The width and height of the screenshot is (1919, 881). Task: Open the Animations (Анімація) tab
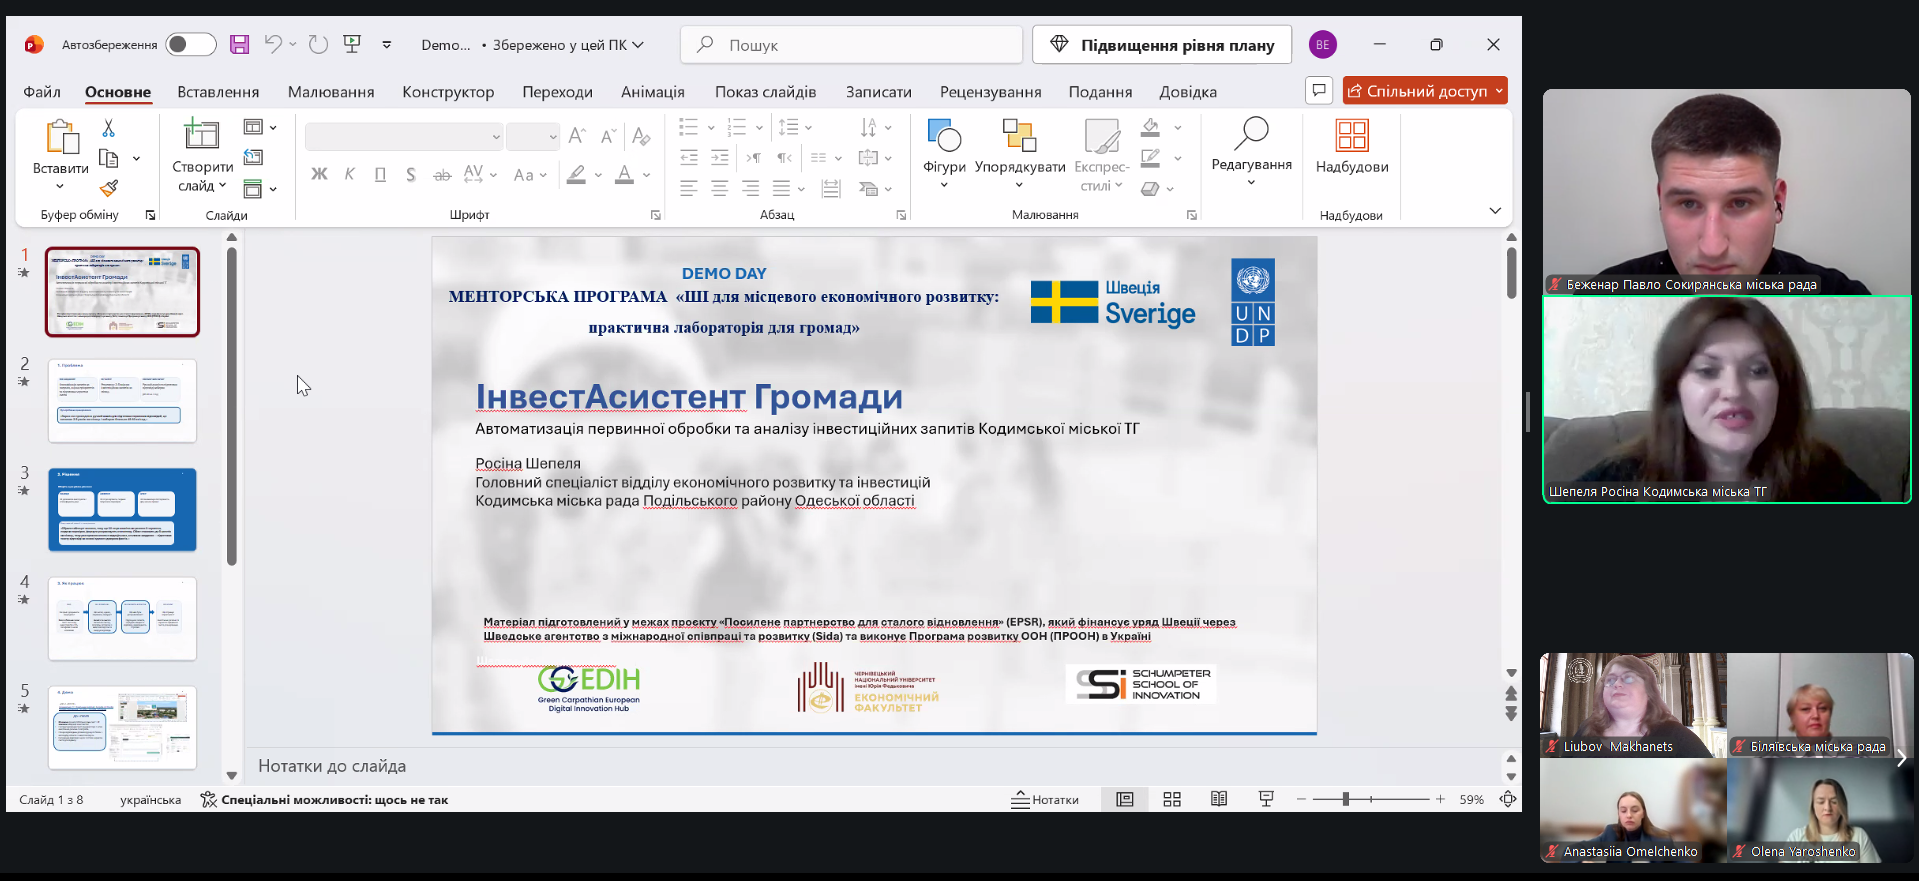653,92
